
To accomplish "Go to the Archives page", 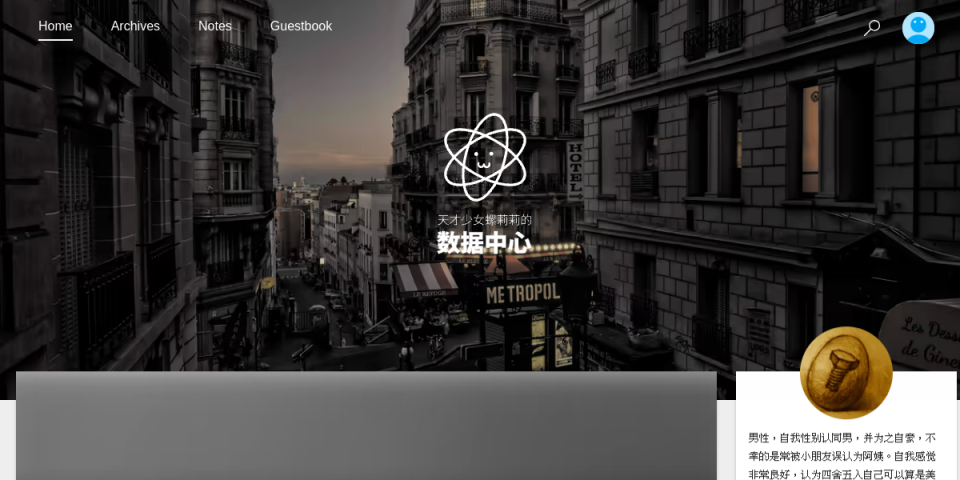I will 135,26.
